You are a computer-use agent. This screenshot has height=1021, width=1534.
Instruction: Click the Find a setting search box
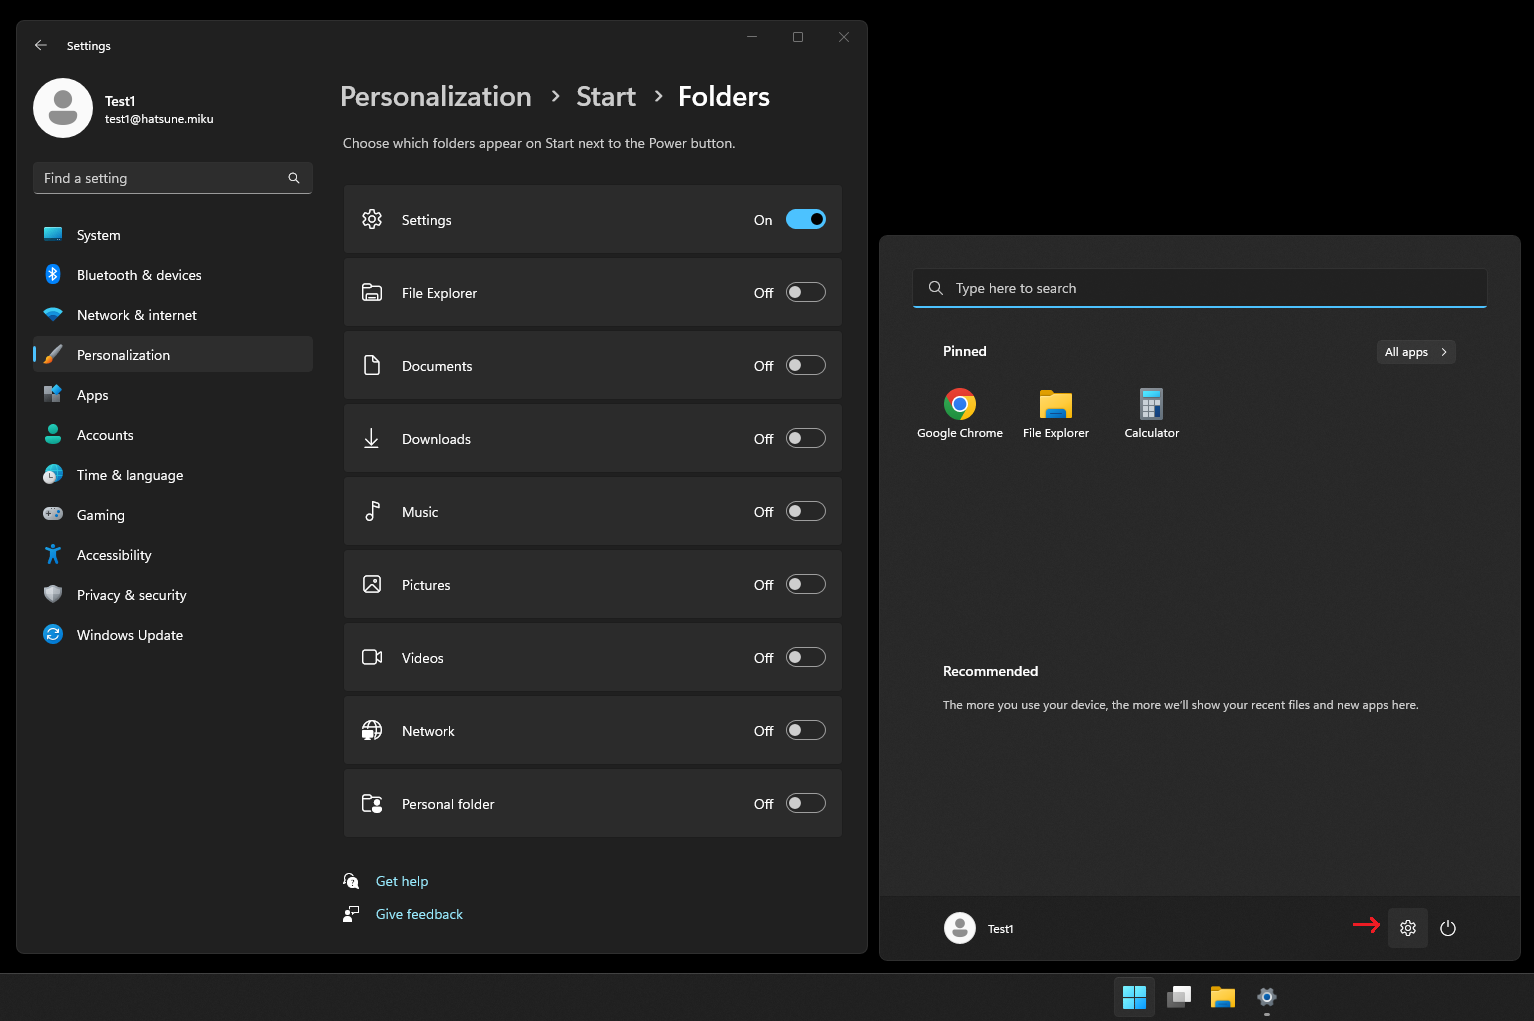click(173, 178)
